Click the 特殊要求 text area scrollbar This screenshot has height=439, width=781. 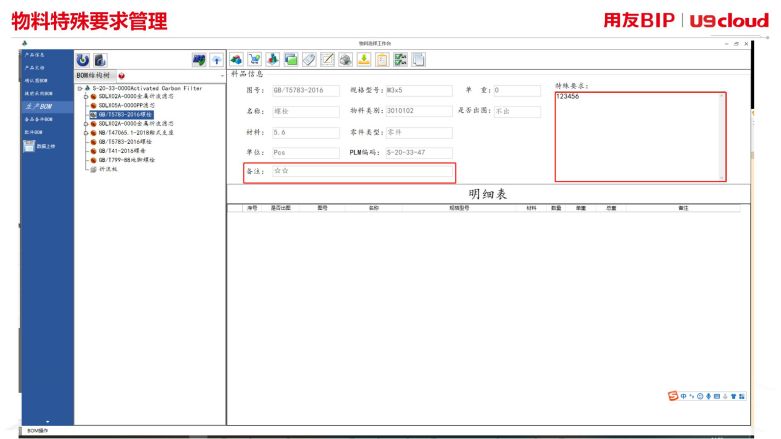click(721, 137)
